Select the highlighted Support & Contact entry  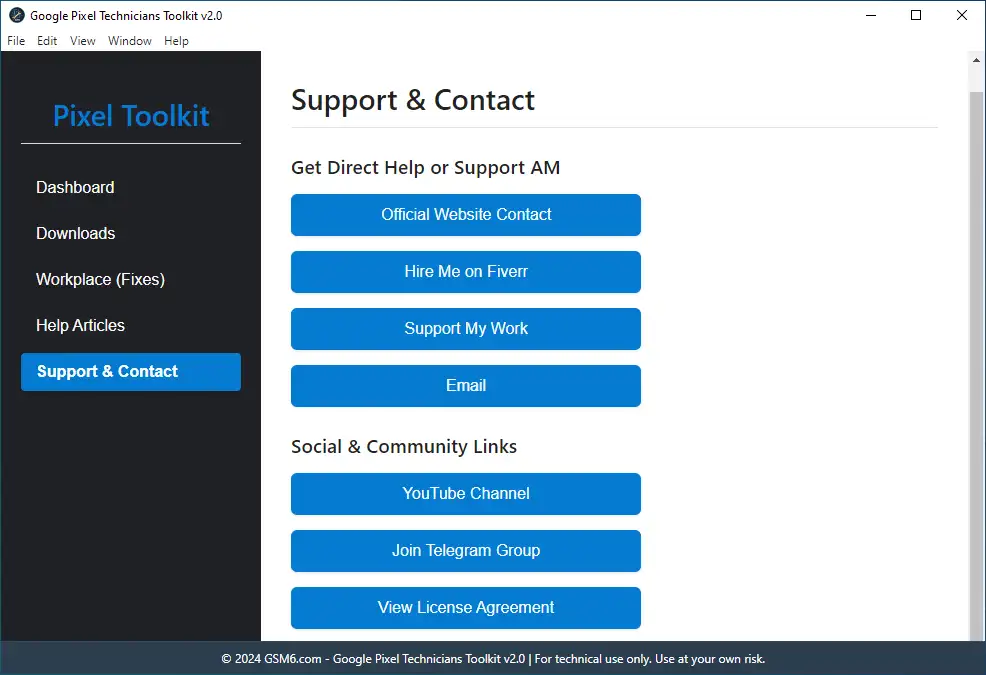[x=106, y=371]
